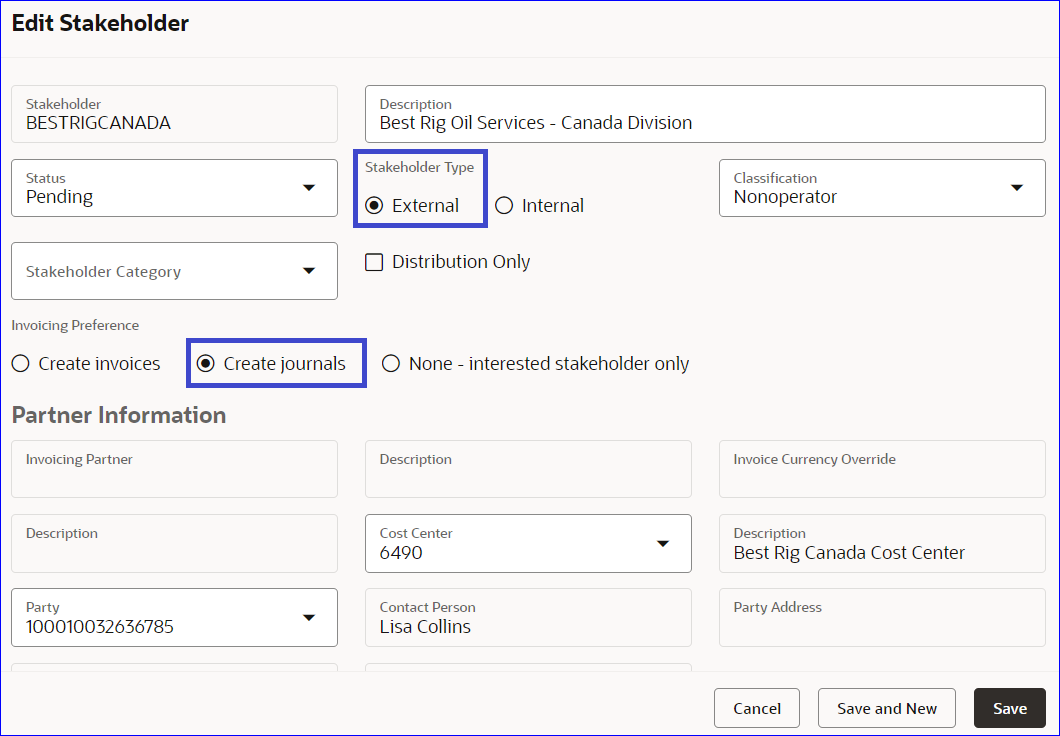Enable the Distribution Only checkbox
This screenshot has width=1060, height=736.
(x=375, y=262)
